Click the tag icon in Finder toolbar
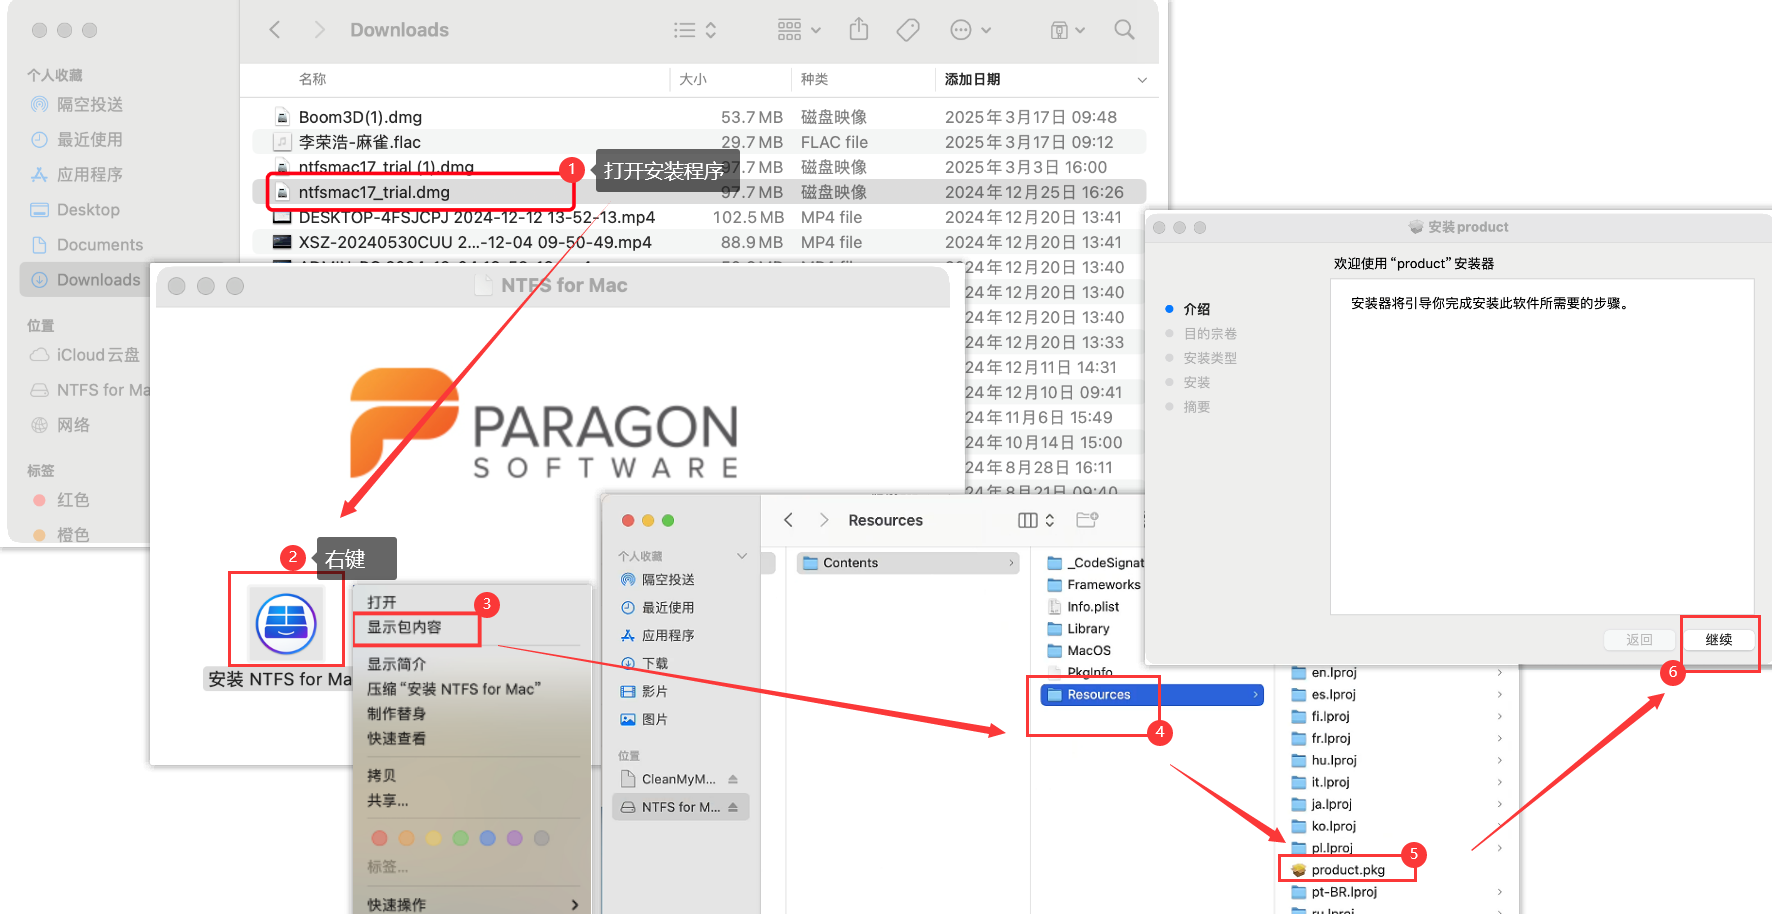Viewport: 1772px width, 914px height. tap(908, 30)
